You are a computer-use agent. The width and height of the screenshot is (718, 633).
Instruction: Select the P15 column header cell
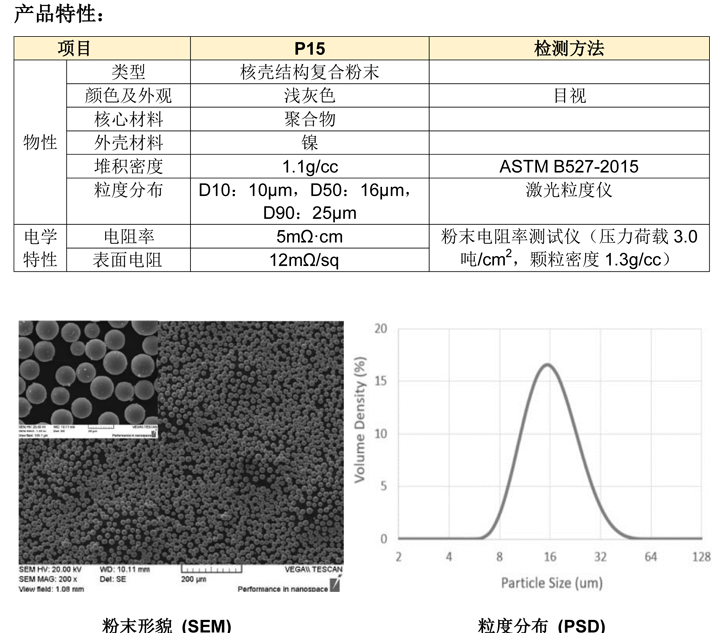pos(309,48)
